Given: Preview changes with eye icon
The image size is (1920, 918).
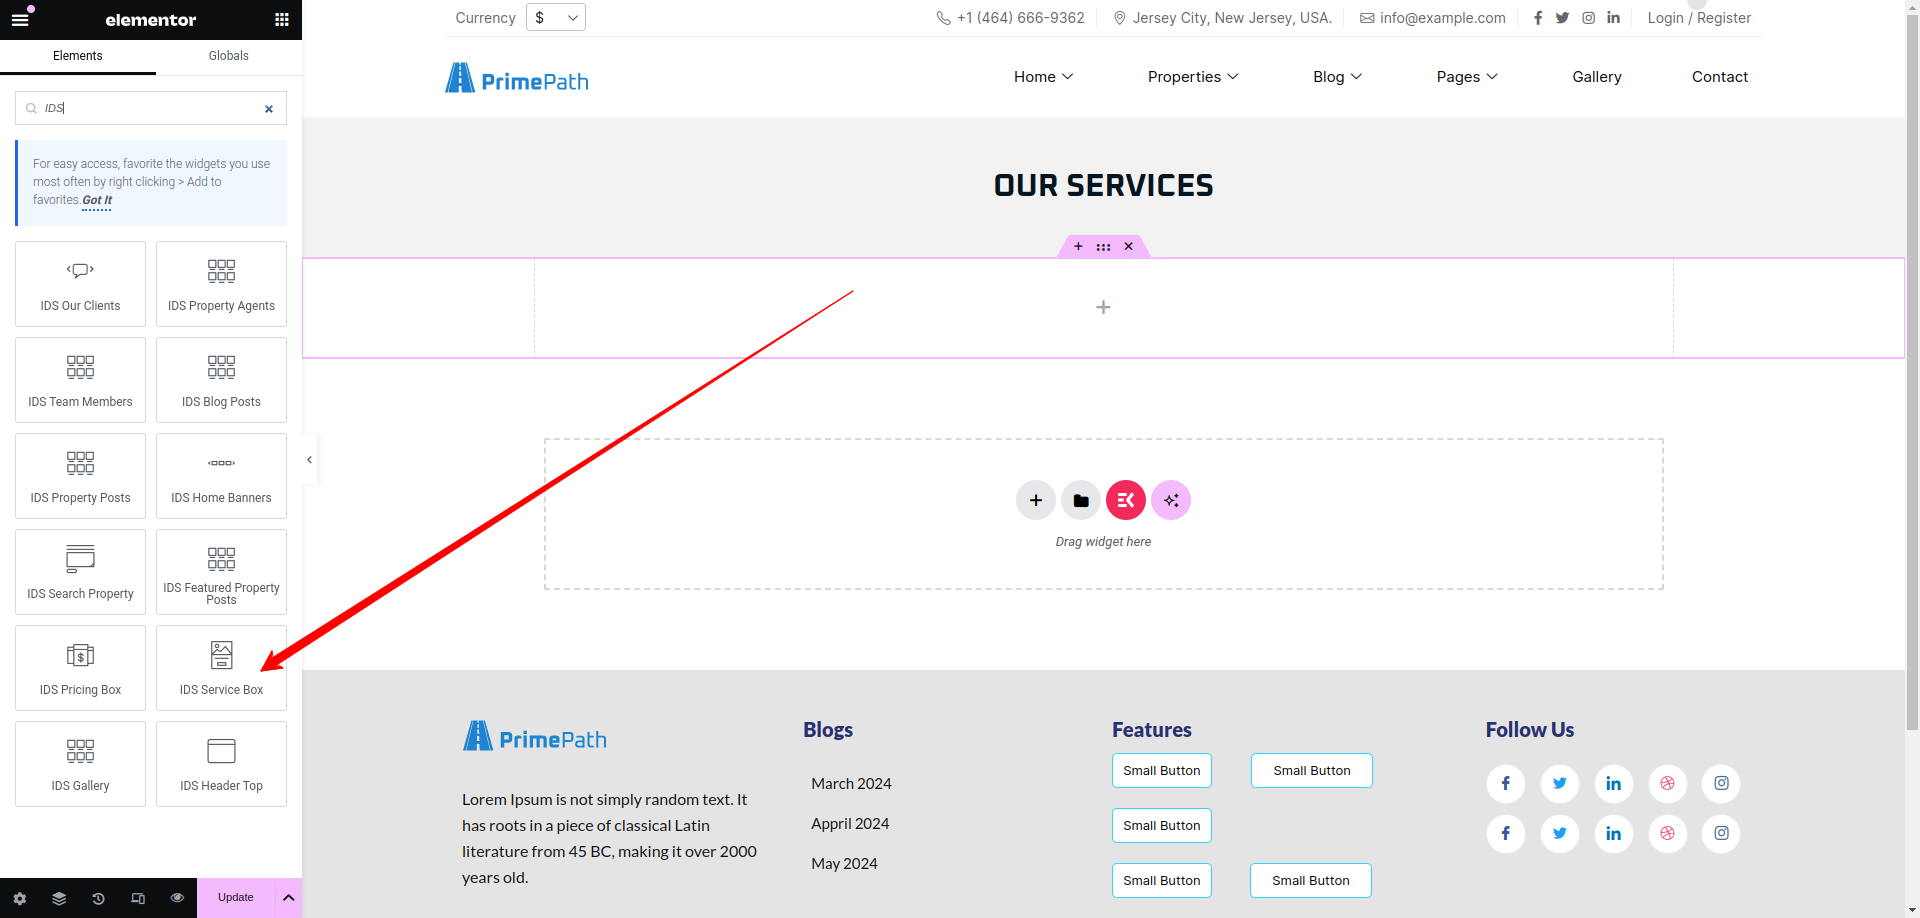Looking at the screenshot, I should (177, 898).
